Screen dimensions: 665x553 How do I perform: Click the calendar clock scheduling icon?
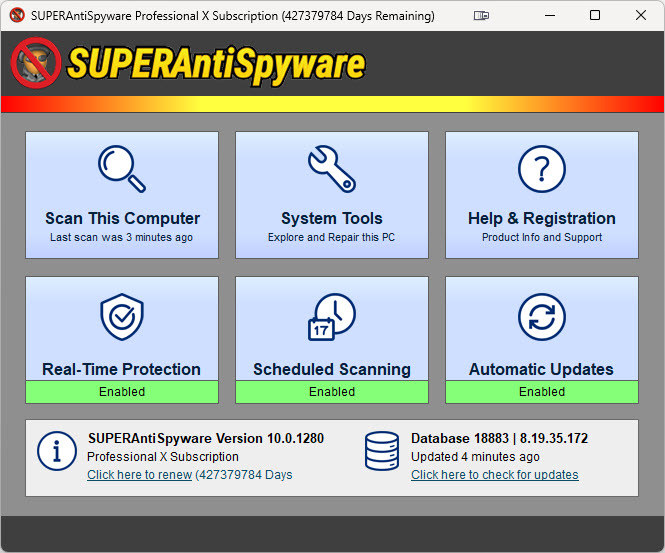coord(331,318)
